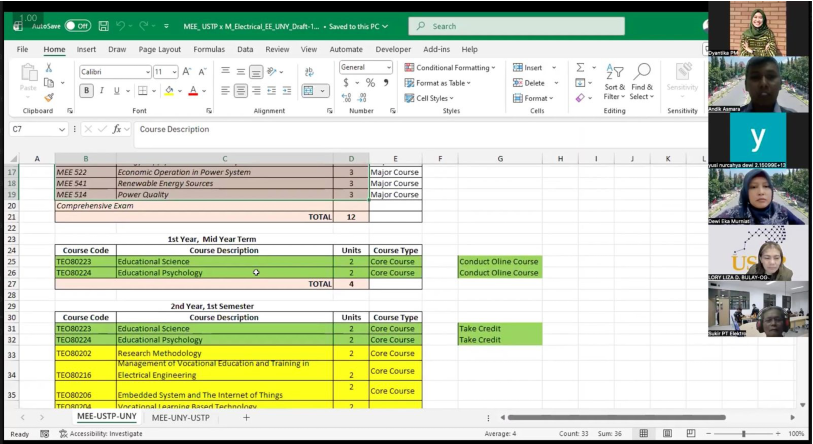
Task: Switch to Page Layout view
Action: pyautogui.click(x=667, y=433)
